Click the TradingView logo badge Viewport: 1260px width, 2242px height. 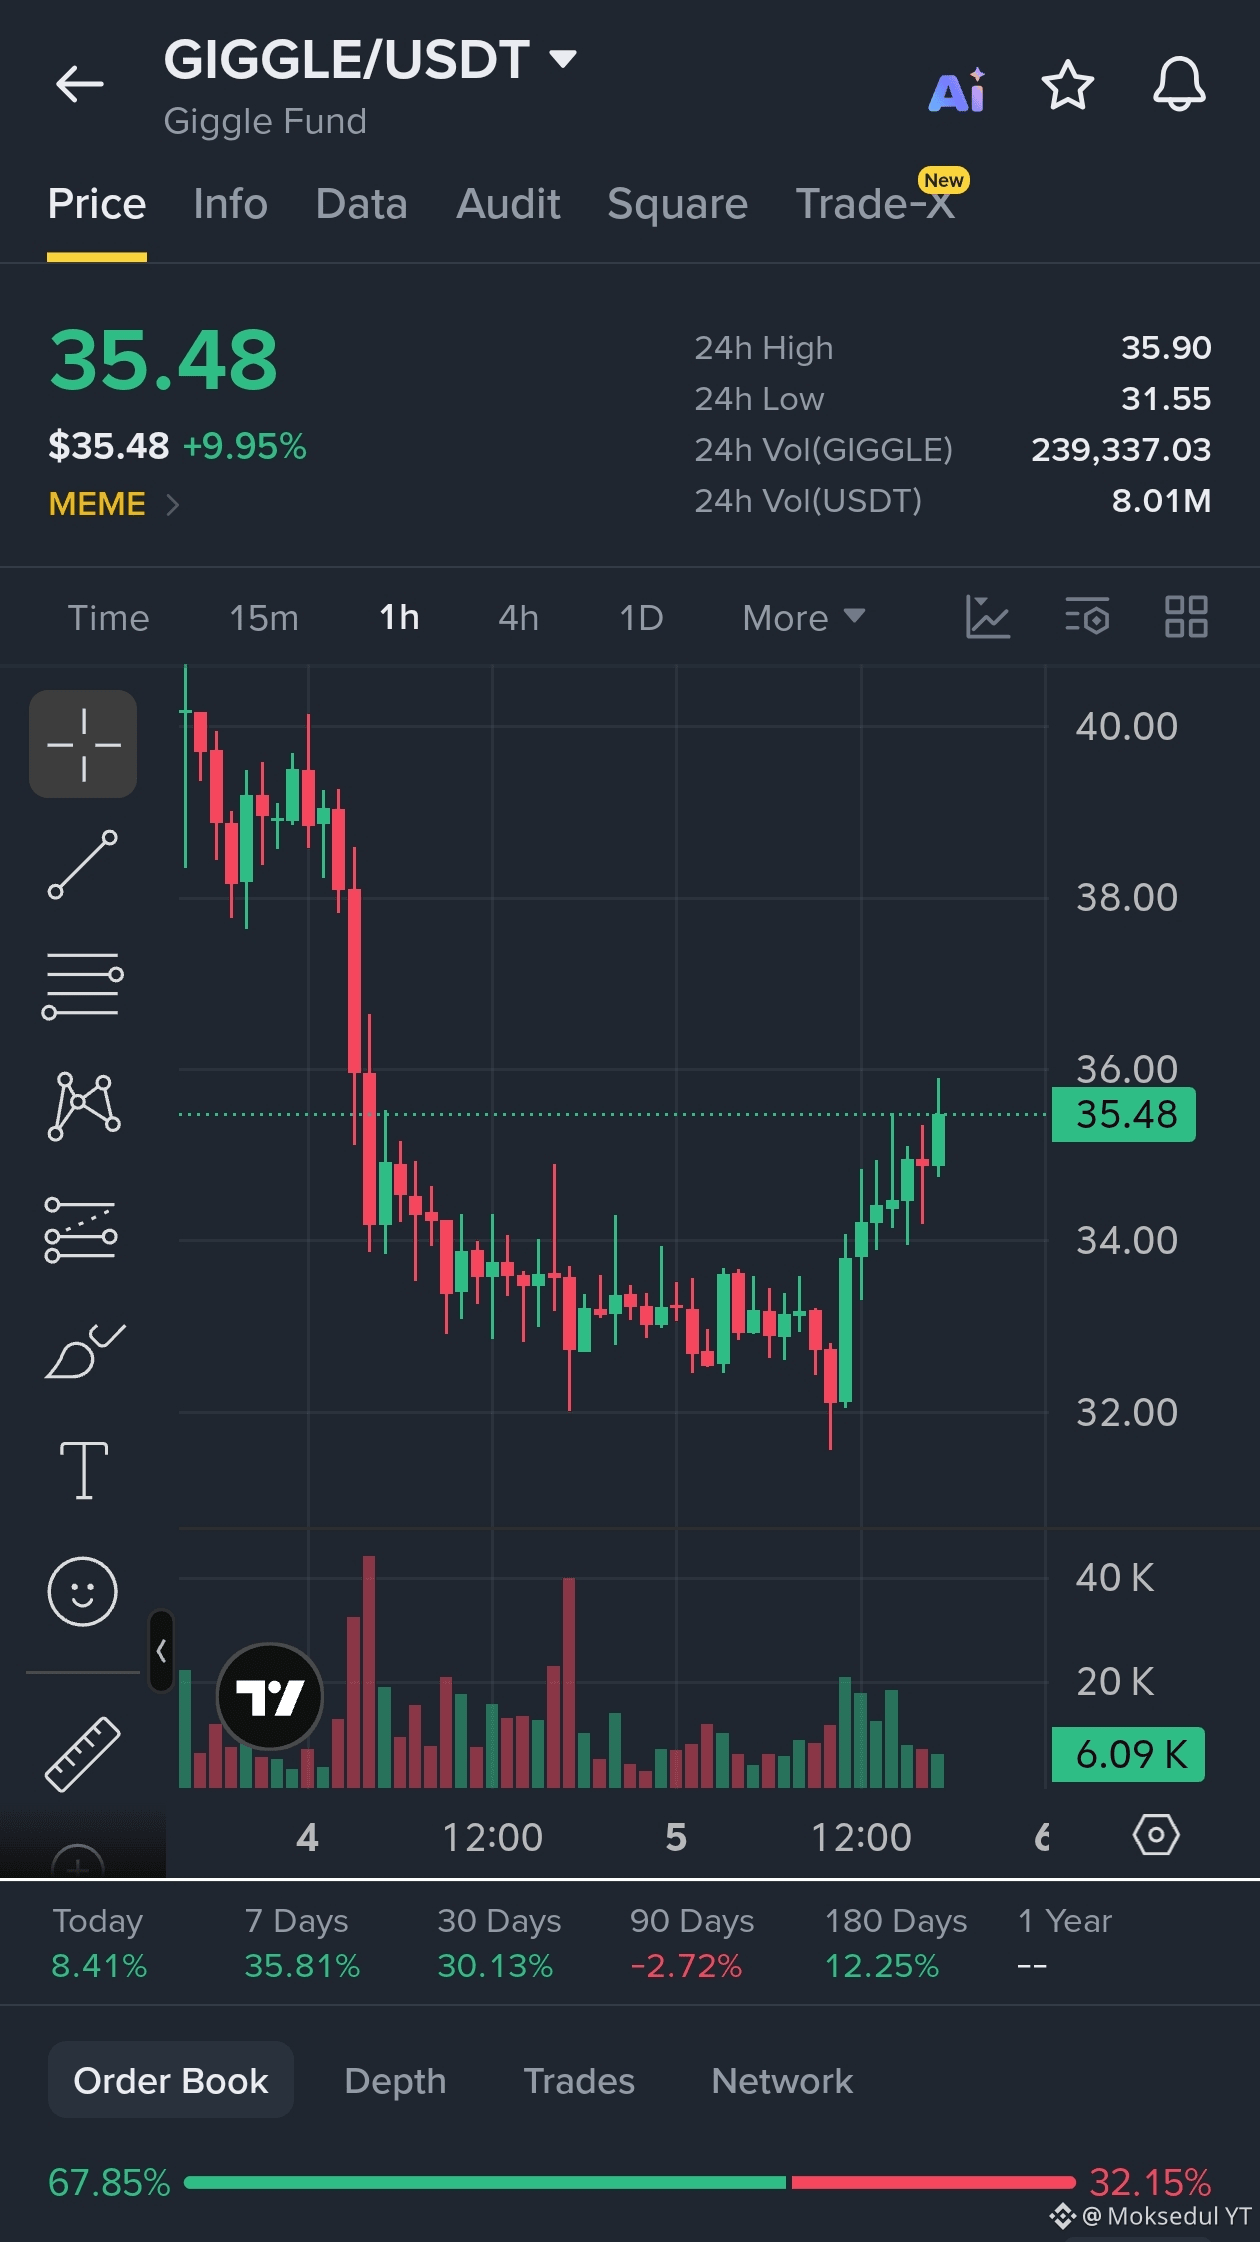click(270, 1697)
